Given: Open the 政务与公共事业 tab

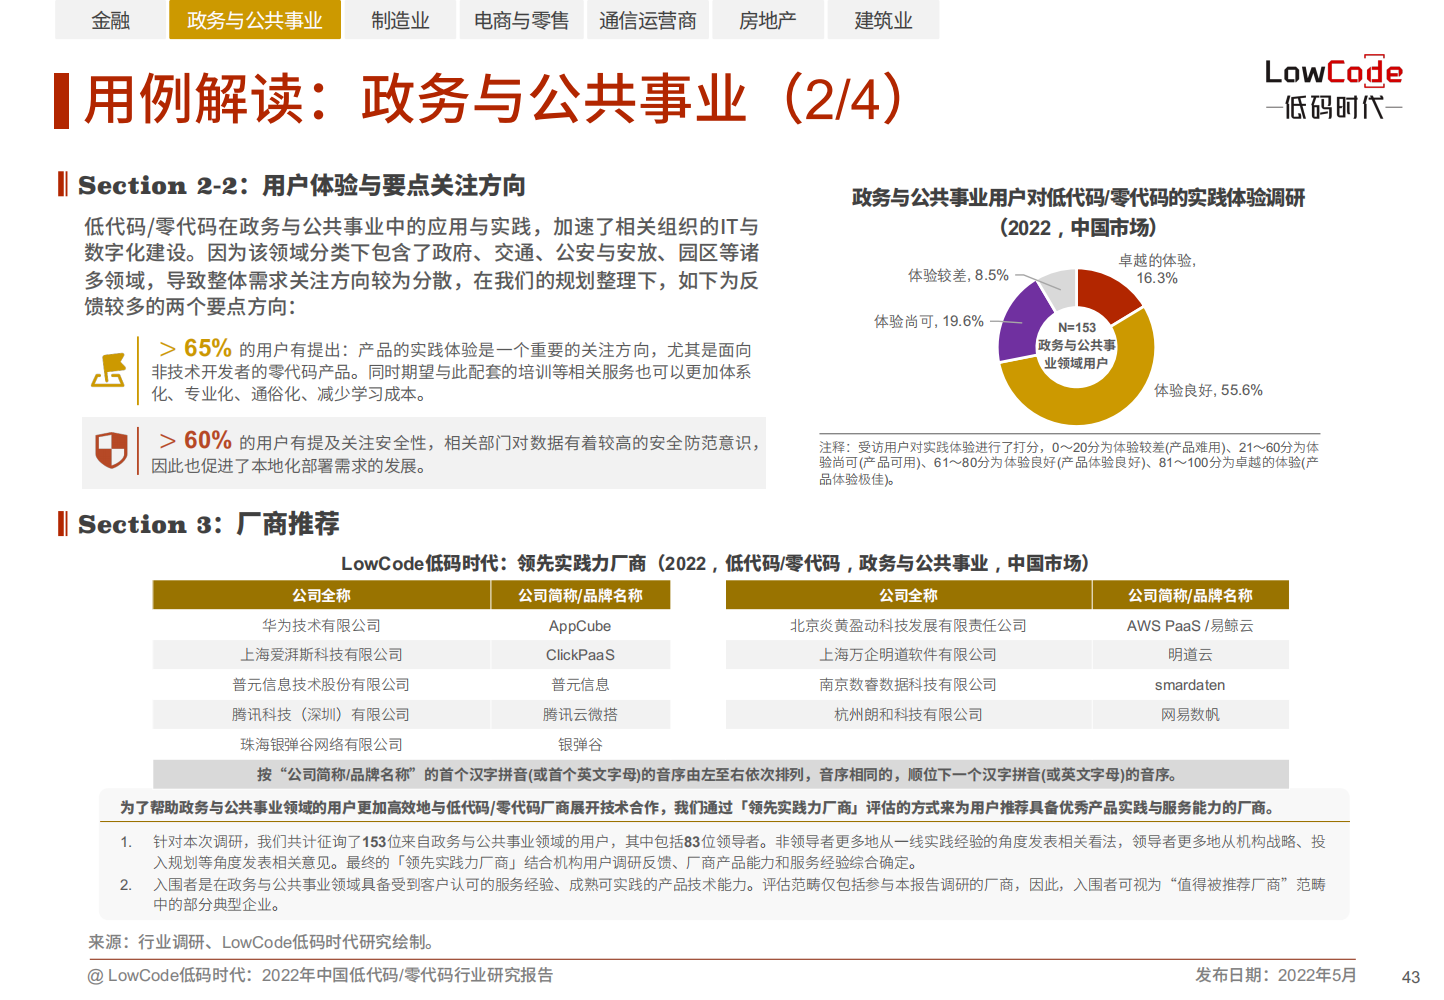Looking at the screenshot, I should coord(255,20).
